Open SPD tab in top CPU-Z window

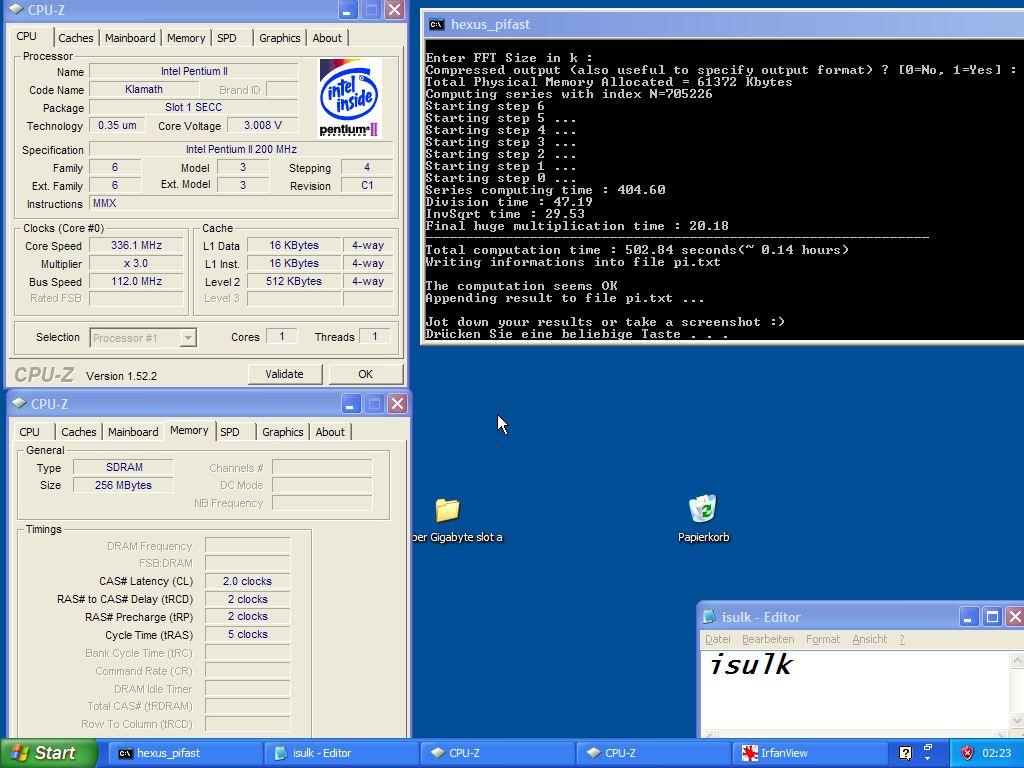227,38
